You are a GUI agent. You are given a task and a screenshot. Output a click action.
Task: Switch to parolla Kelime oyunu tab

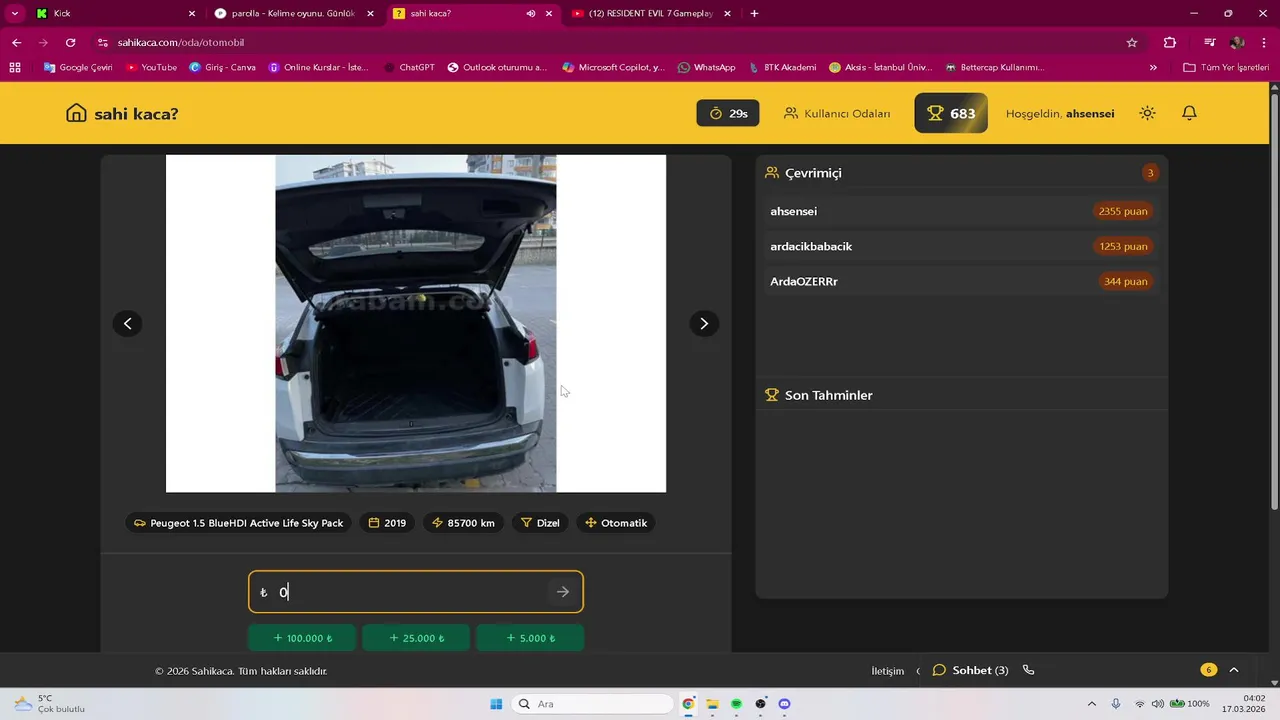pyautogui.click(x=292, y=14)
